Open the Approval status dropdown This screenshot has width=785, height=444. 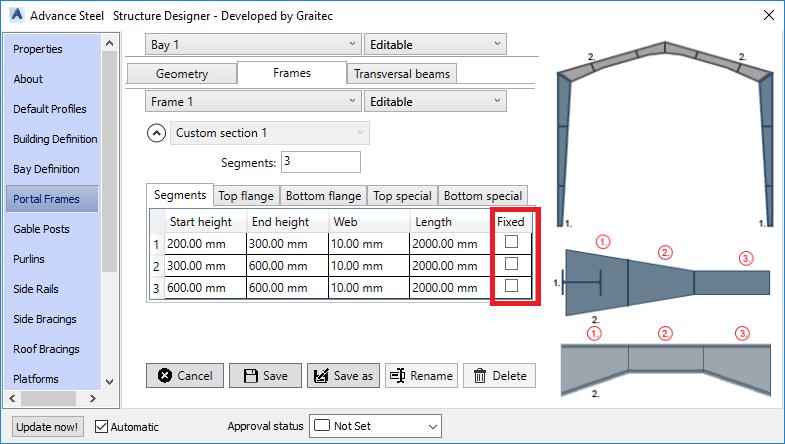pyautogui.click(x=375, y=426)
